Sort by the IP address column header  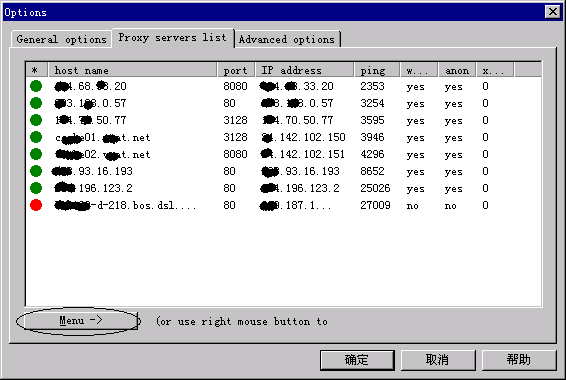305,70
